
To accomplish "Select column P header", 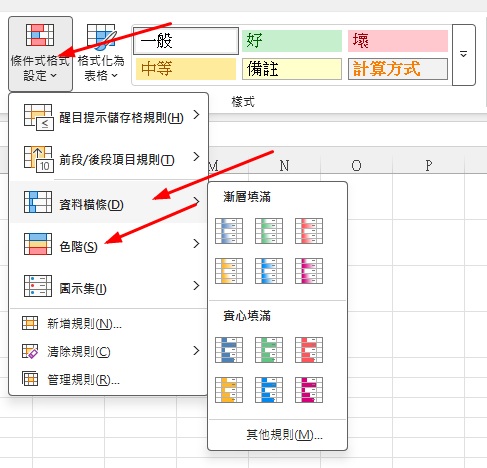I will point(428,165).
